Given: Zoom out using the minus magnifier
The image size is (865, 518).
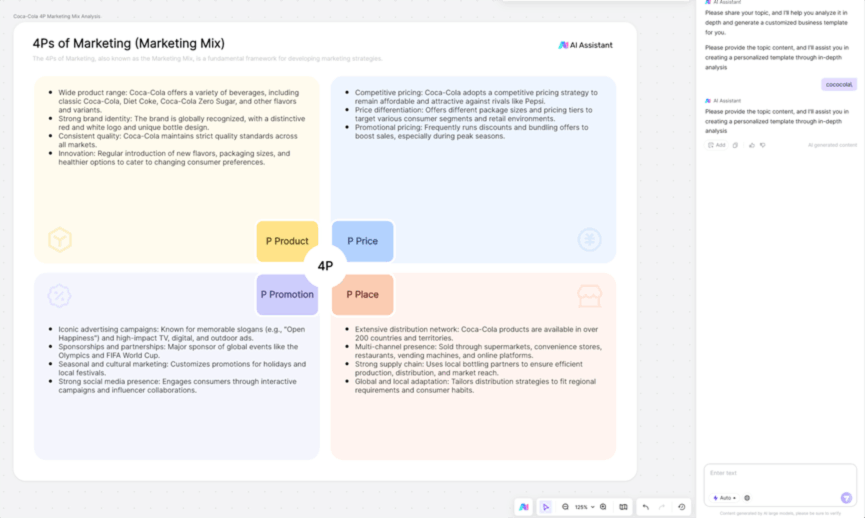Looking at the screenshot, I should (565, 507).
